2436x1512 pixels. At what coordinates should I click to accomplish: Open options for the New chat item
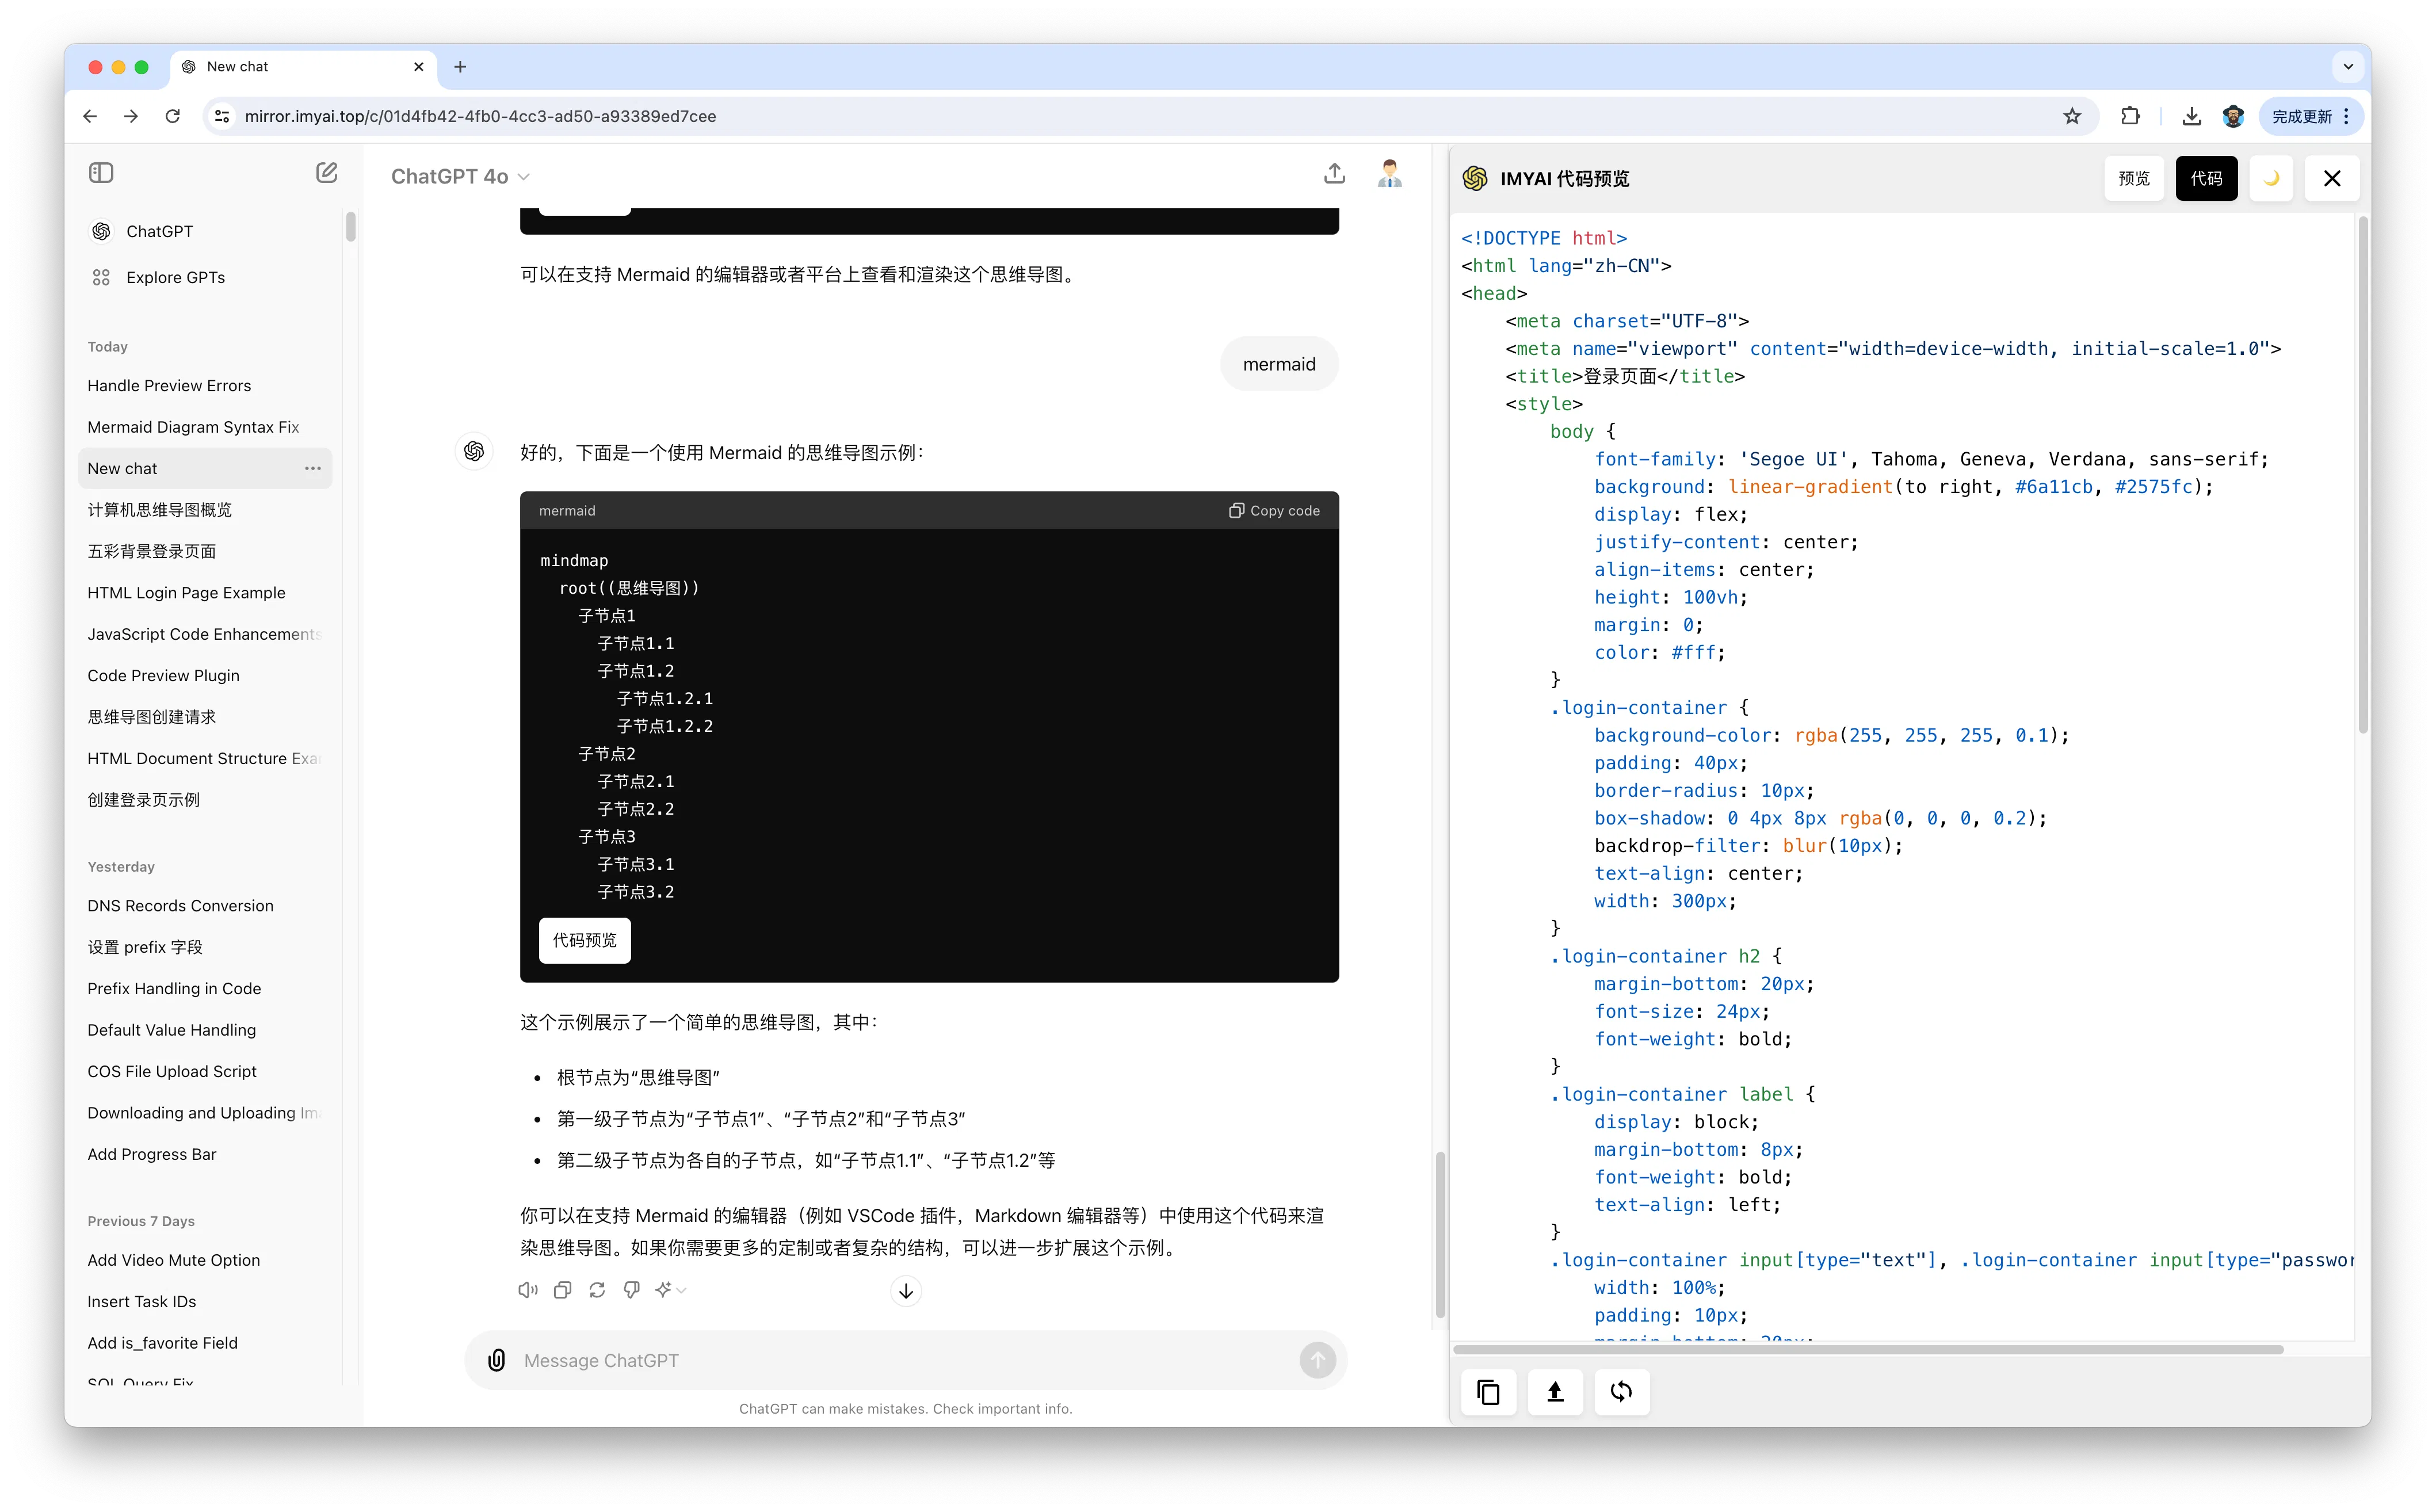pyautogui.click(x=313, y=468)
